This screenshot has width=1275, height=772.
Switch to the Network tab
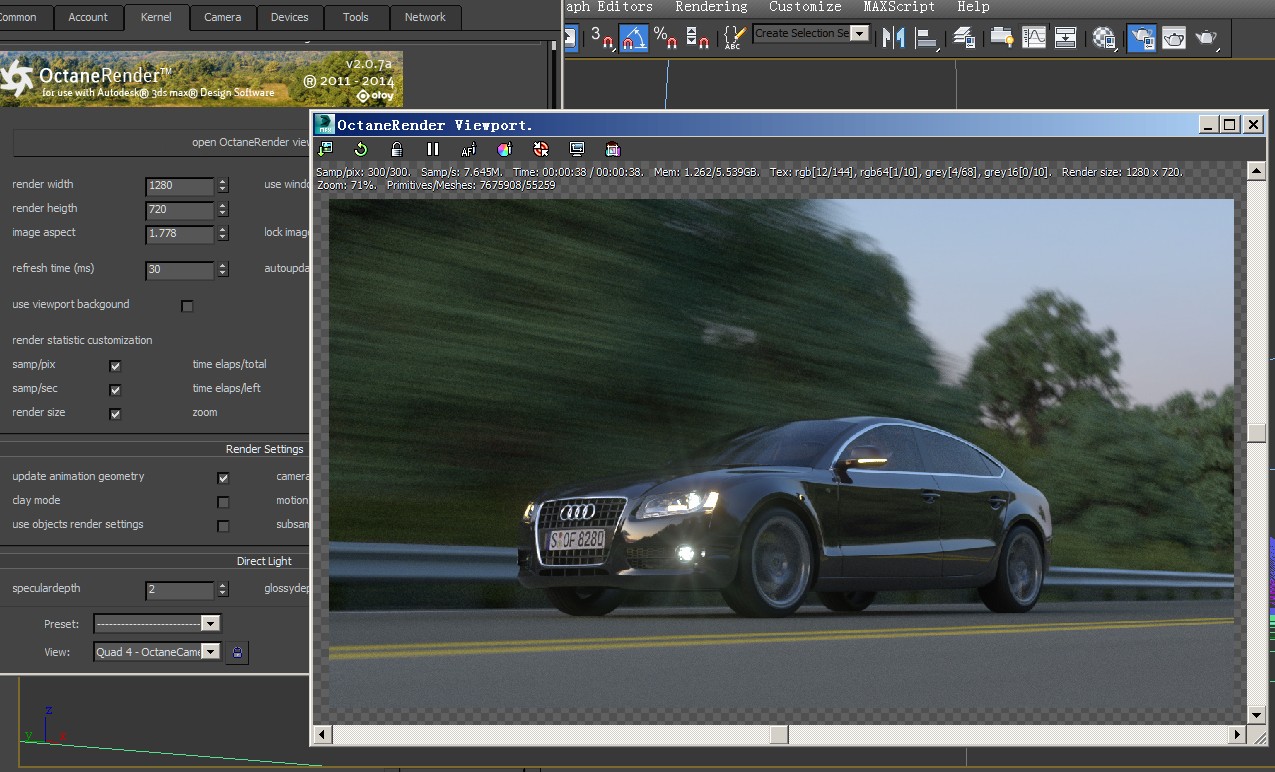tap(425, 17)
